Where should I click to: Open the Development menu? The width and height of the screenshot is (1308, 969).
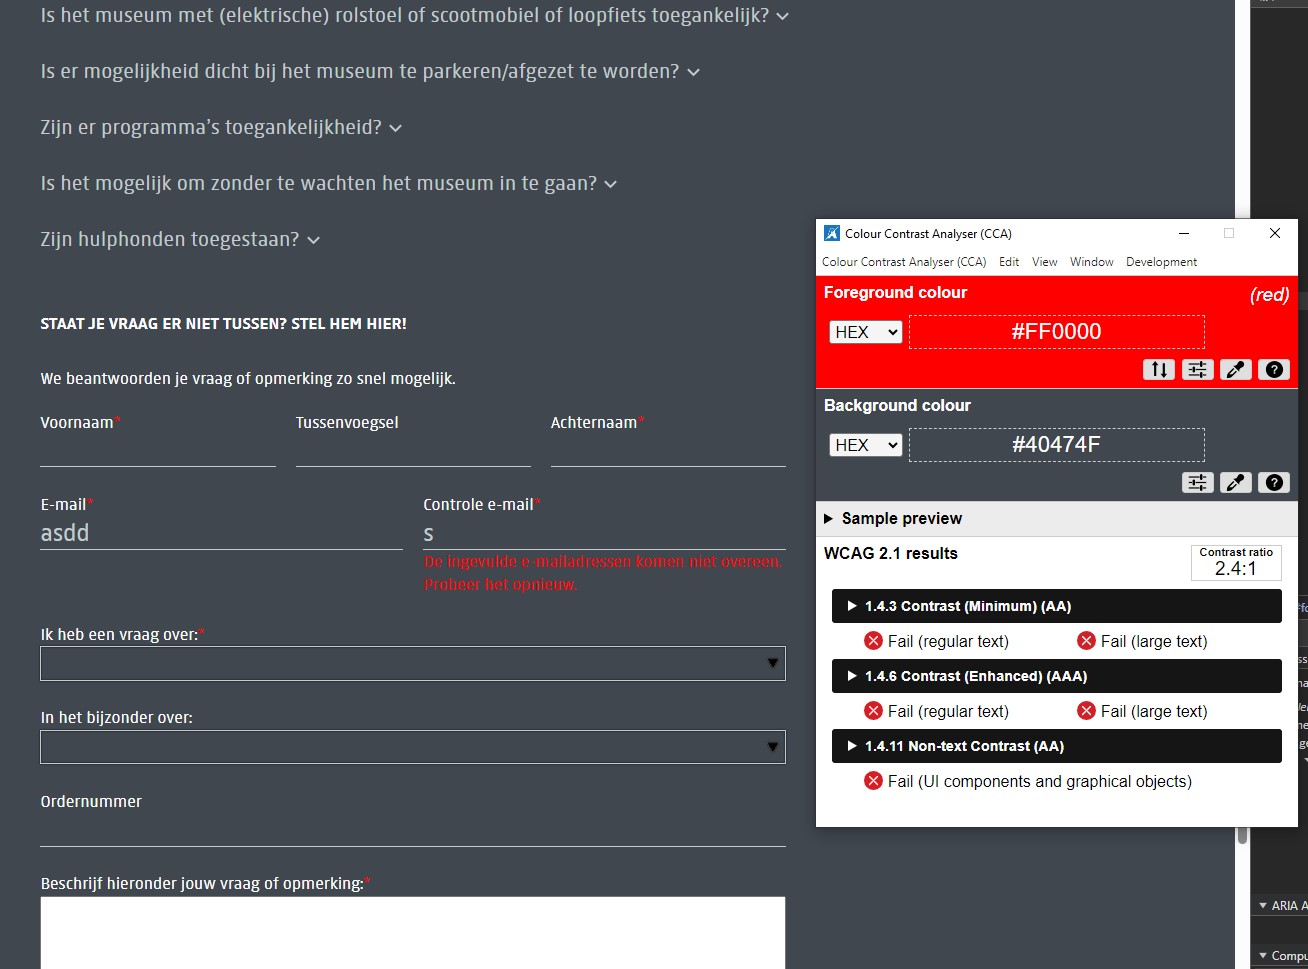(1161, 262)
